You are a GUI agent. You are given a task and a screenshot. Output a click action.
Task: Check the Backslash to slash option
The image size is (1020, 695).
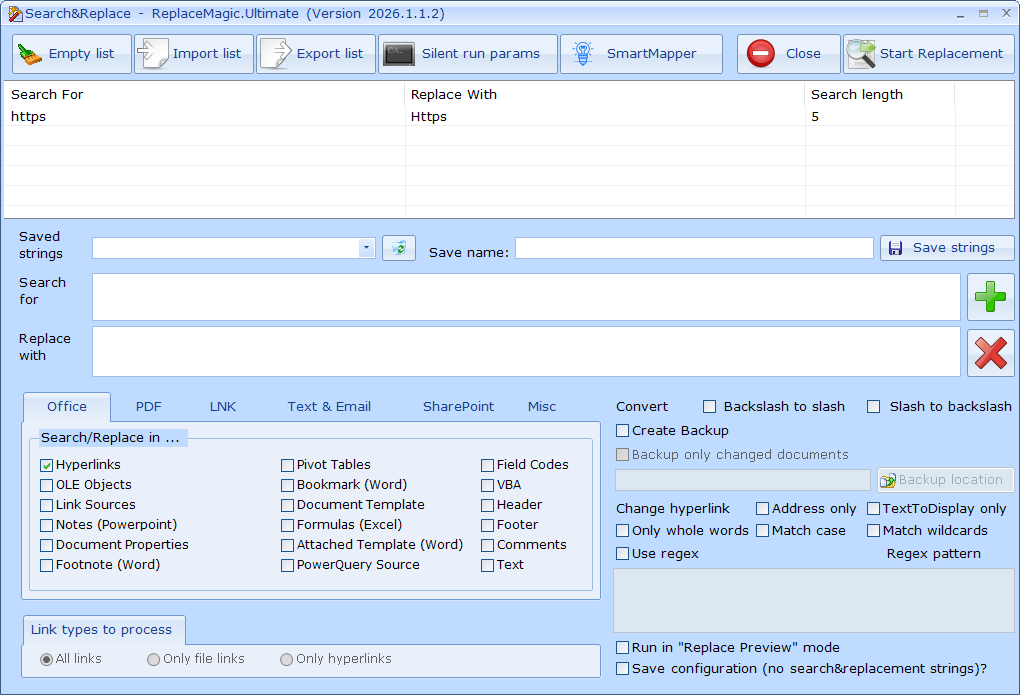[710, 407]
